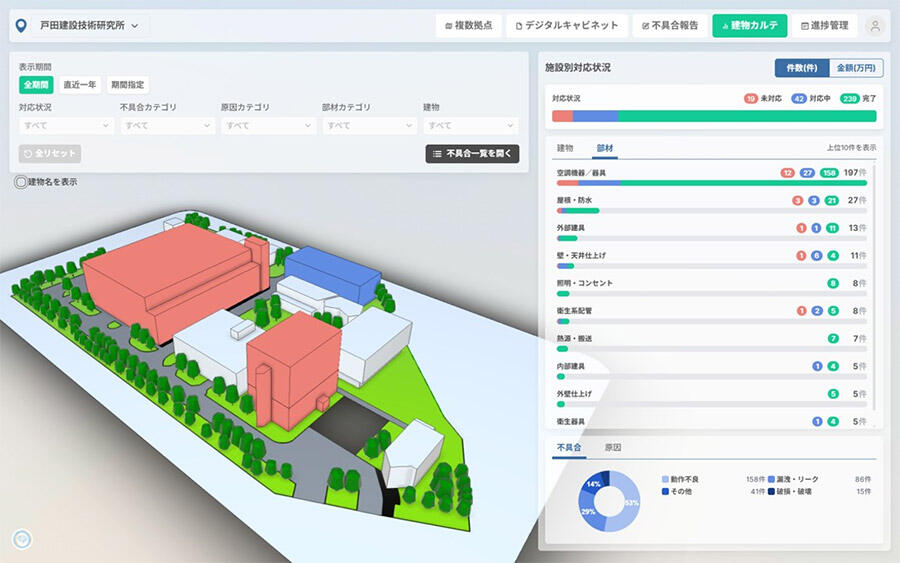
Task: Switch to the 部材 tab
Action: click(605, 148)
